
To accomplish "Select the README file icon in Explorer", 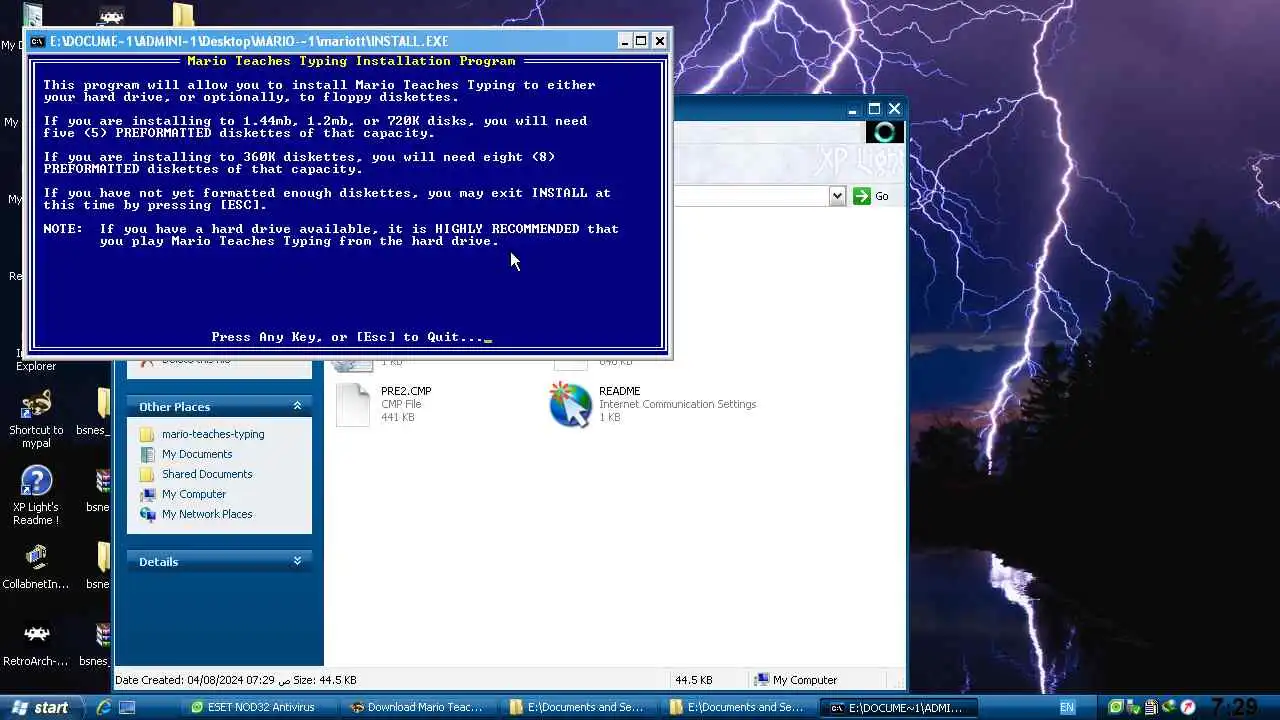I will (x=571, y=405).
